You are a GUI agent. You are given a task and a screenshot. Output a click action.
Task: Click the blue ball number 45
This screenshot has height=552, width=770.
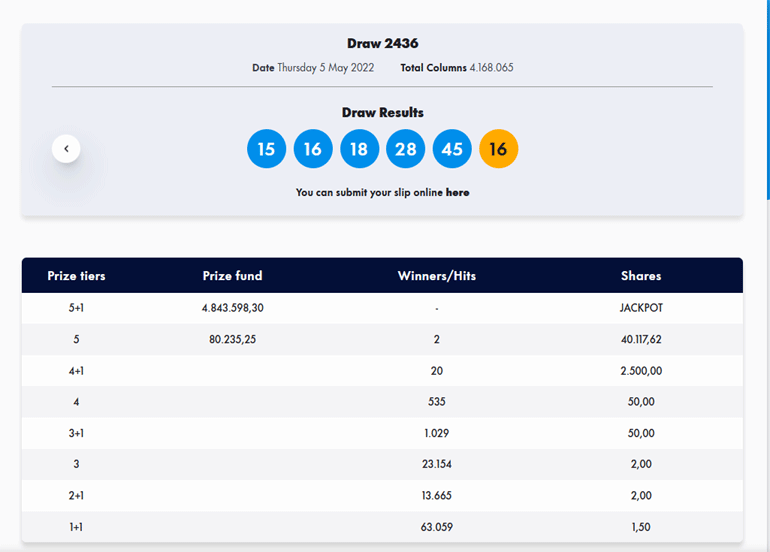[452, 149]
